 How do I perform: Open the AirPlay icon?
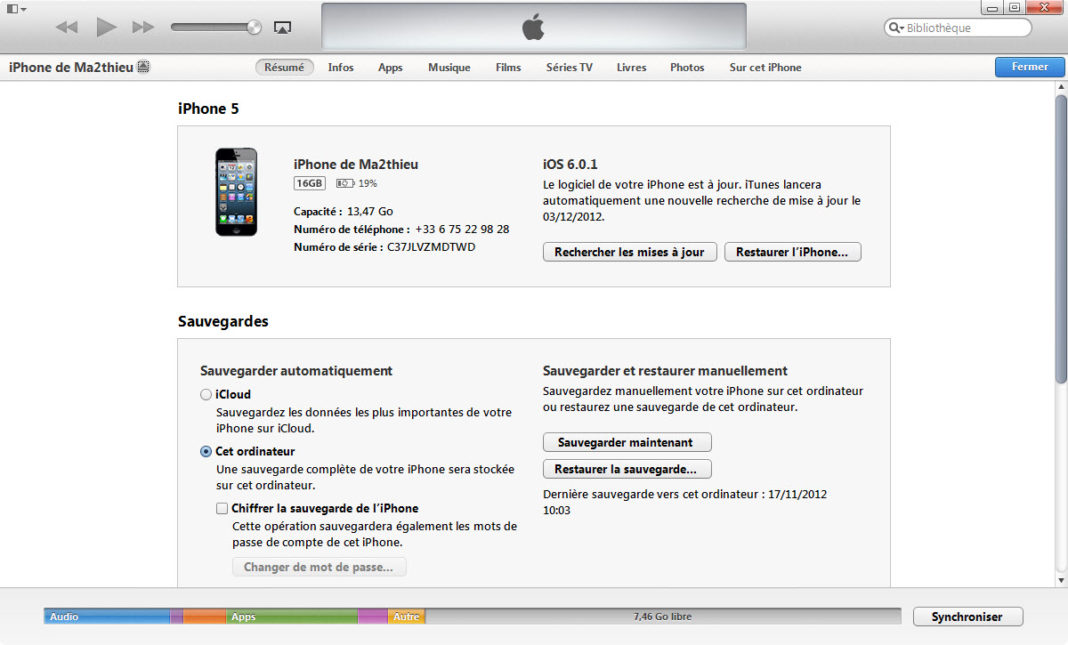click(x=282, y=28)
